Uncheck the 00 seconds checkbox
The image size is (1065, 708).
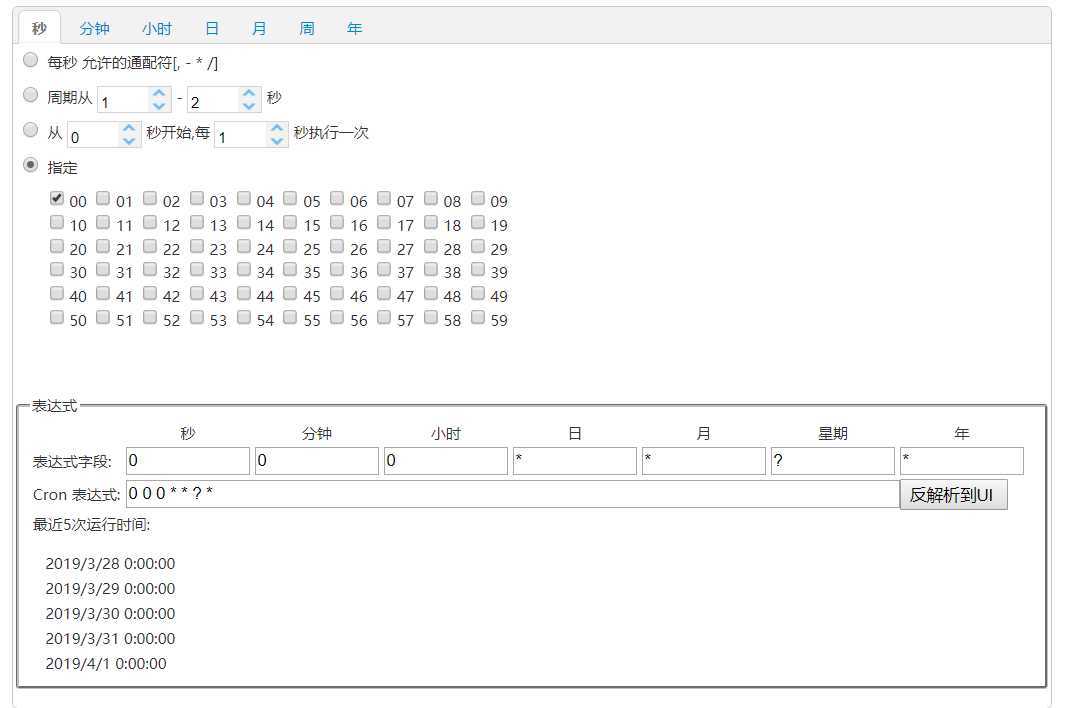pos(57,198)
